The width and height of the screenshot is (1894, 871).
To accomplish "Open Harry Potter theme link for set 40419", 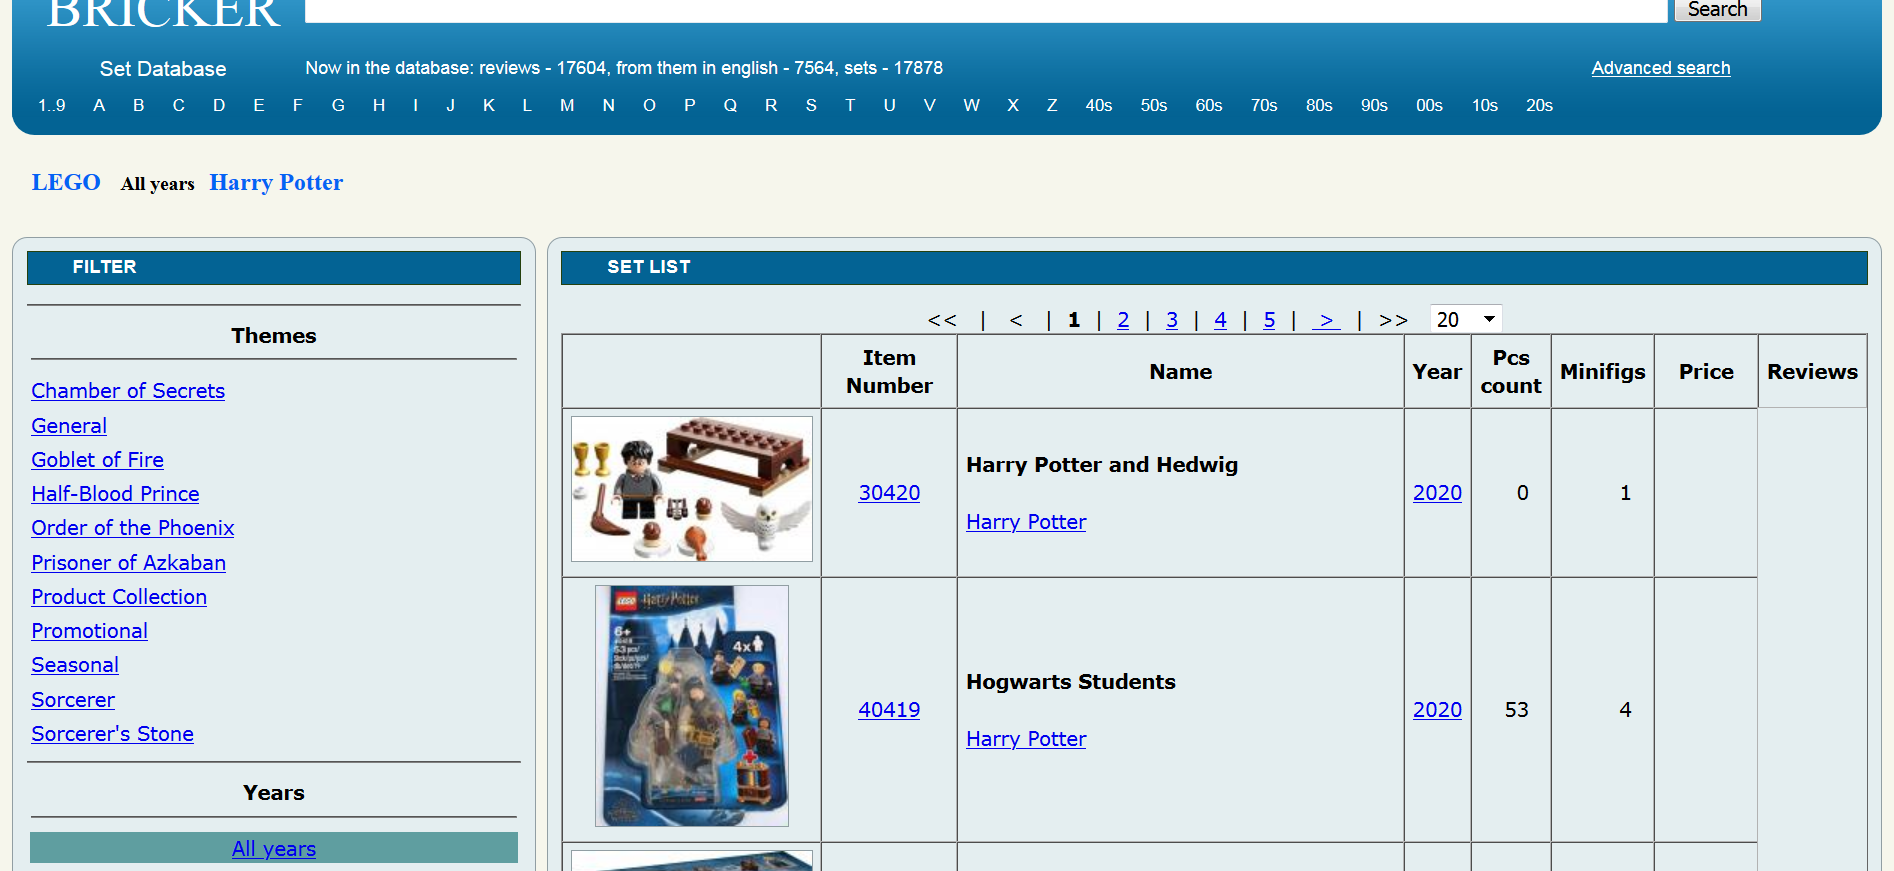I will [1026, 739].
